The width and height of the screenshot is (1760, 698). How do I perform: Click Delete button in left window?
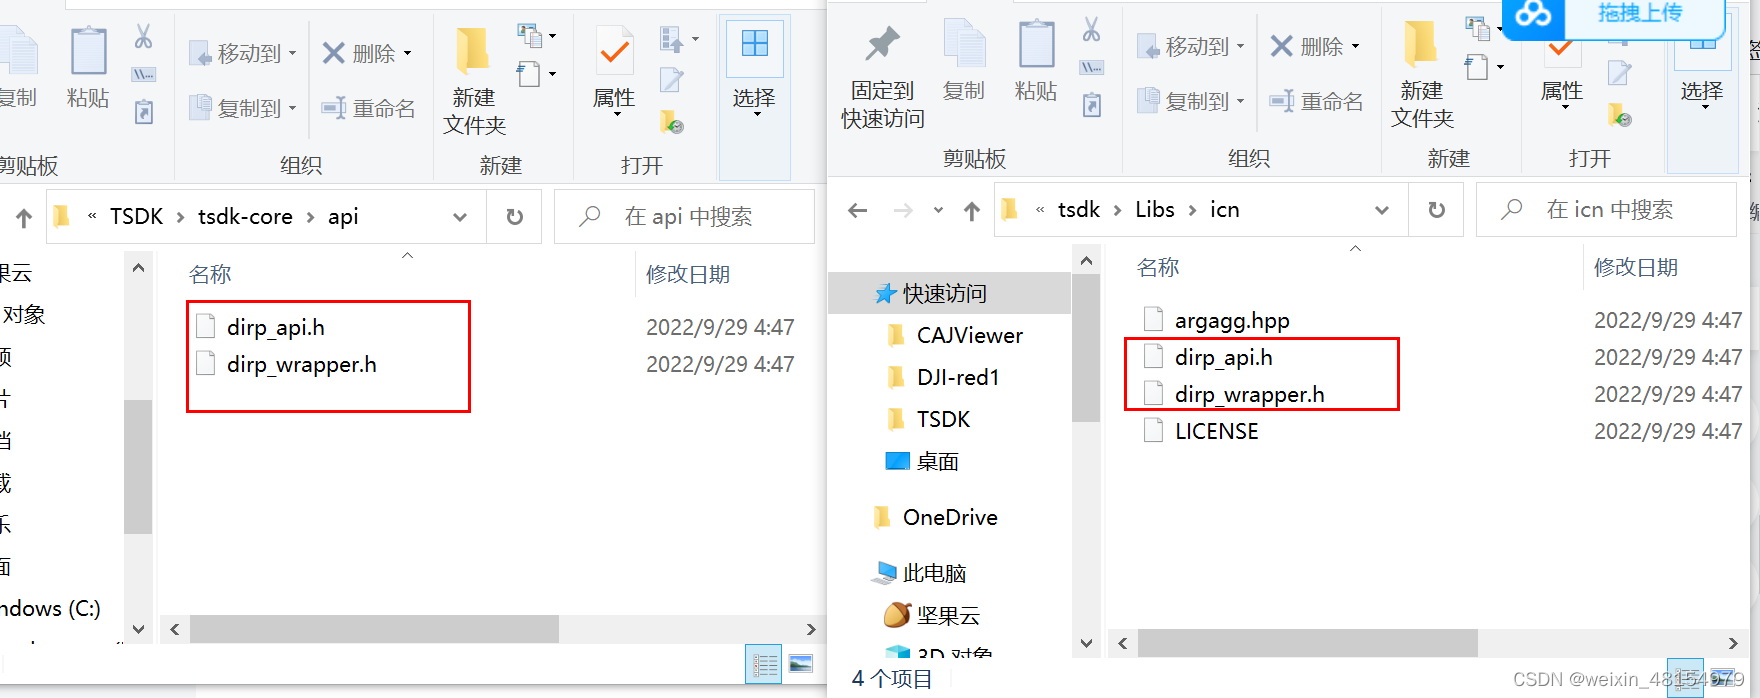click(x=366, y=53)
